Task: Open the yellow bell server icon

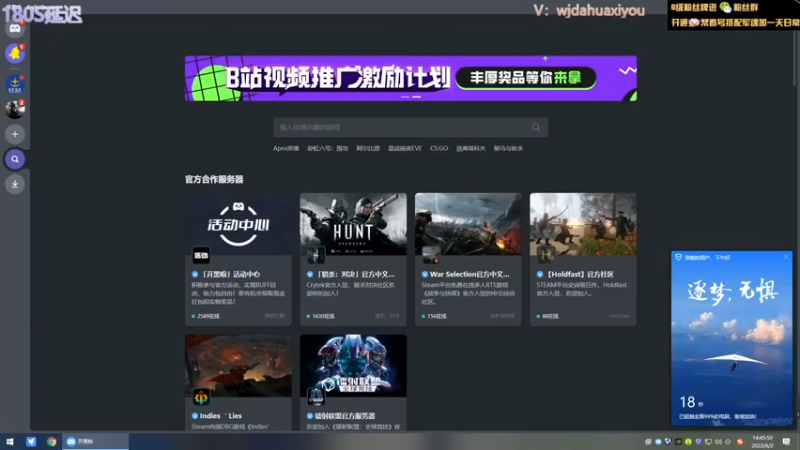Action: [x=15, y=54]
